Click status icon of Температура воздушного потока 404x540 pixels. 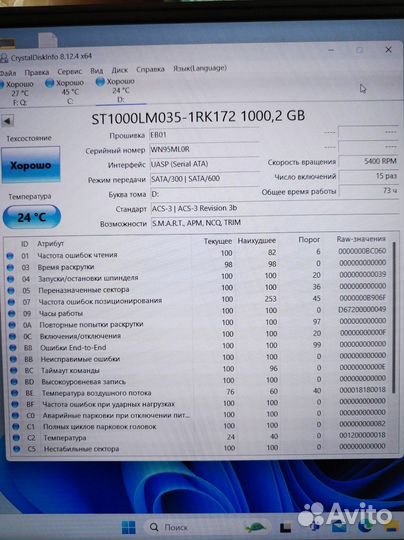(14, 393)
